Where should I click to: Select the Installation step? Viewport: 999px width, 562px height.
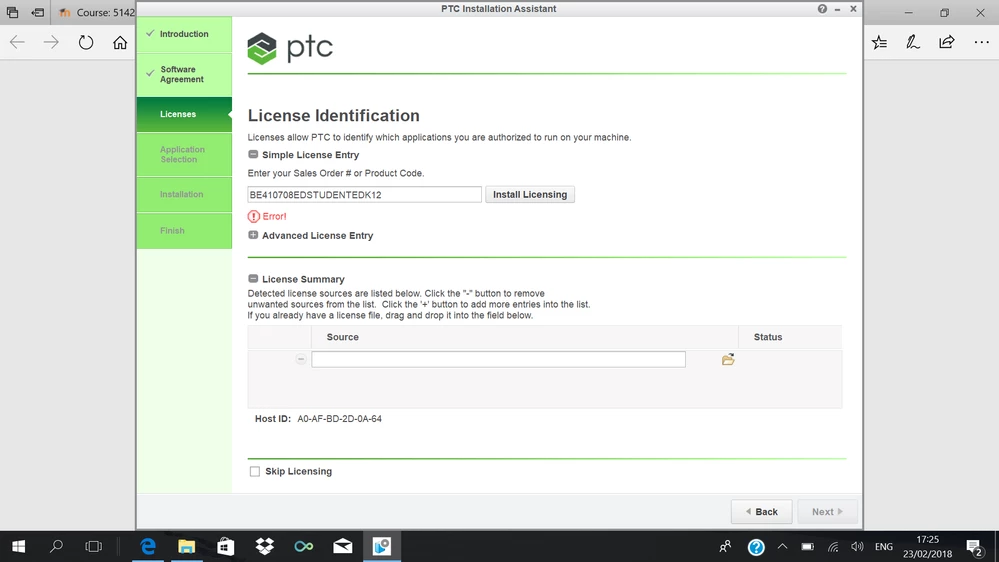pyautogui.click(x=184, y=194)
